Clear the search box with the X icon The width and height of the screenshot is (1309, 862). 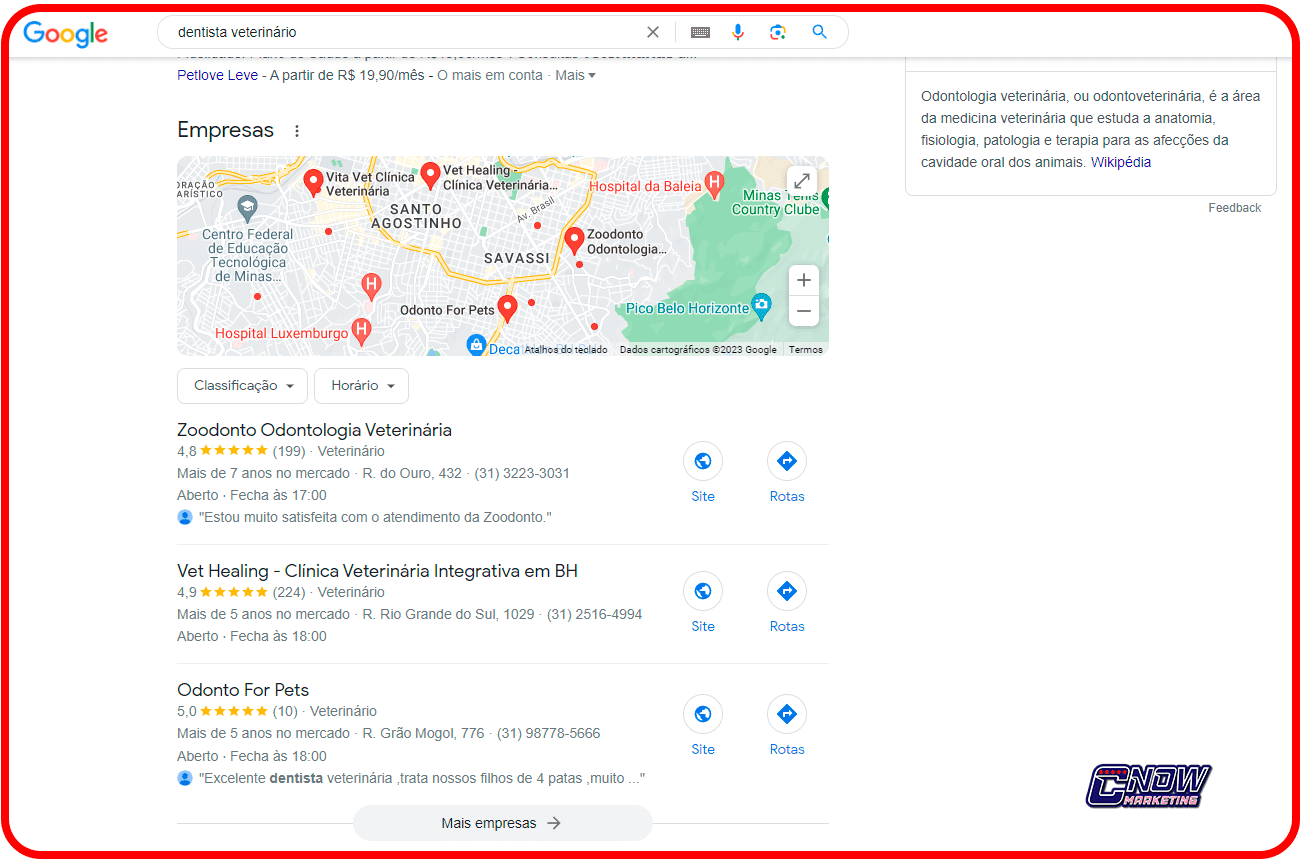(x=653, y=32)
